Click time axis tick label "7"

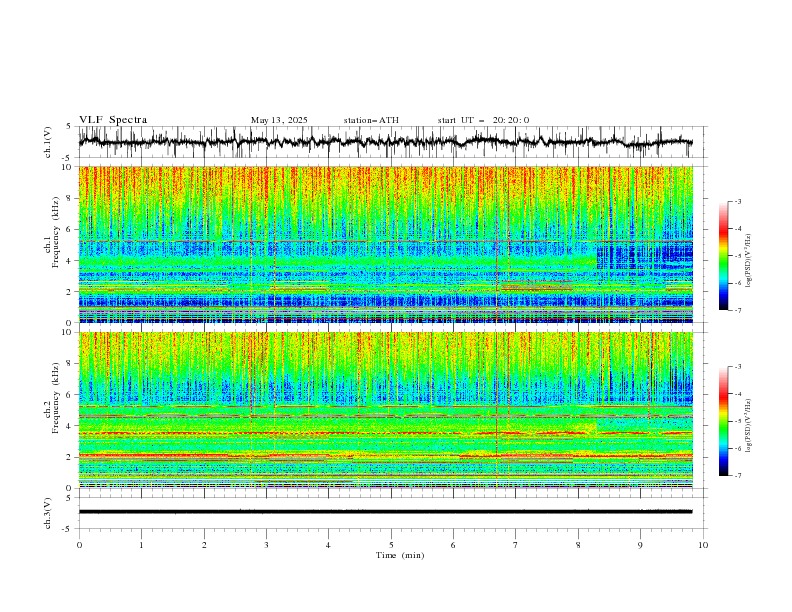pos(516,545)
